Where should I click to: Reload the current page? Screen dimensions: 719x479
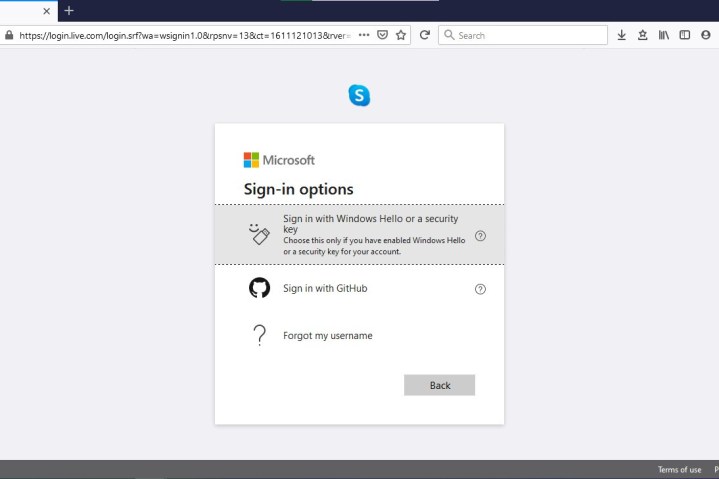point(425,35)
